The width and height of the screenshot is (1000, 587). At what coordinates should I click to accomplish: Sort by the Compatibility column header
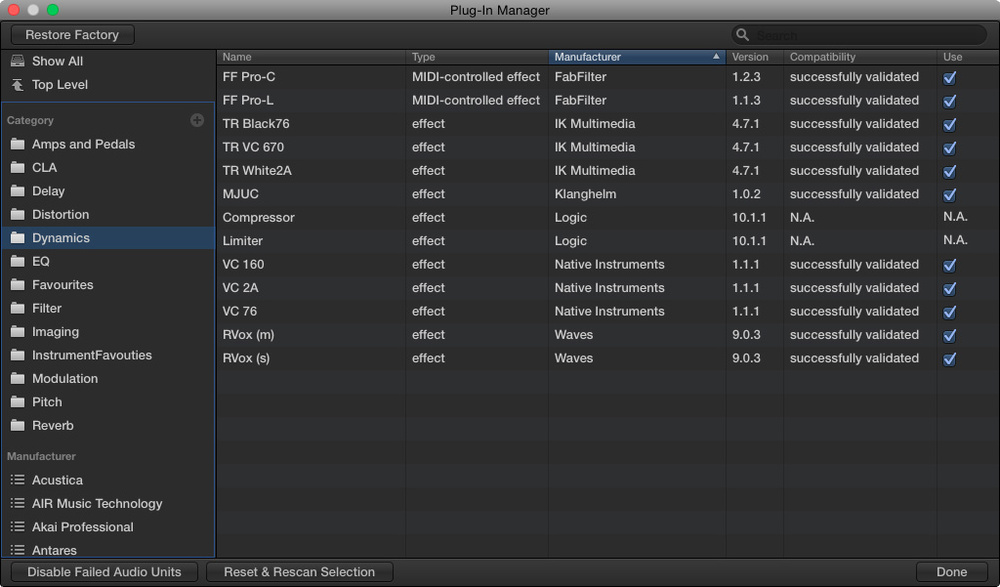click(860, 57)
